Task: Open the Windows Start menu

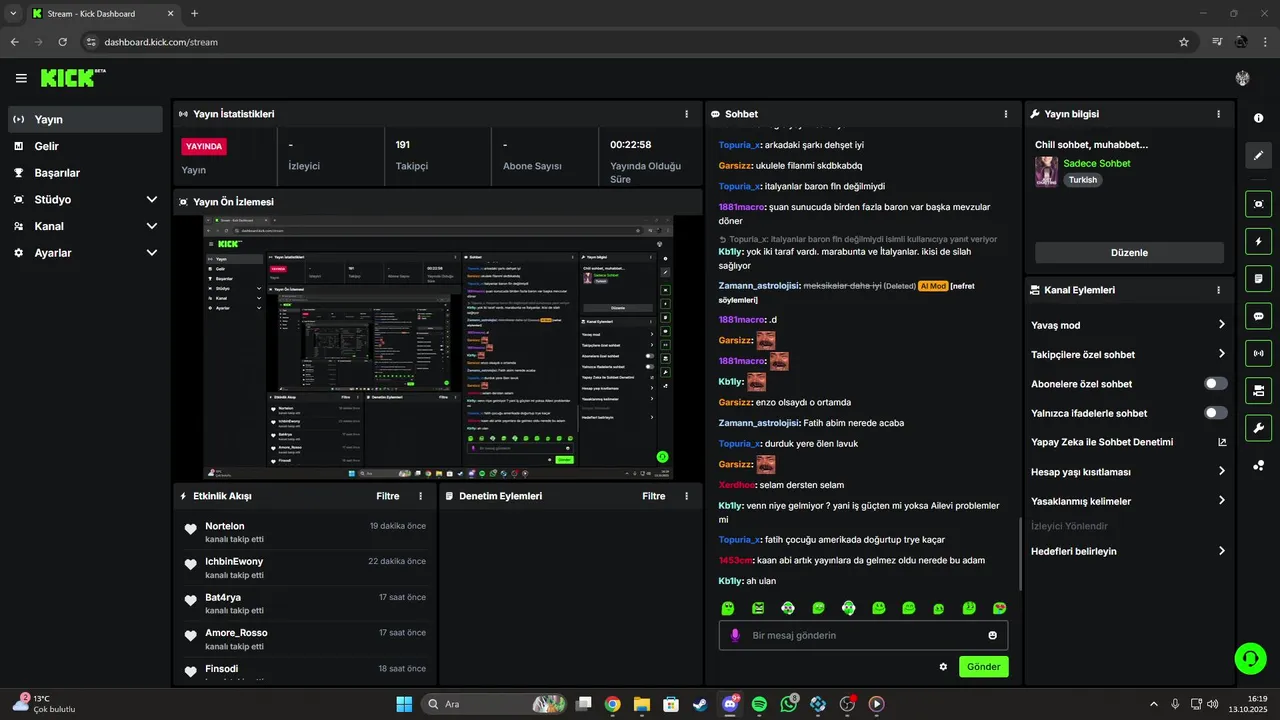Action: [404, 704]
